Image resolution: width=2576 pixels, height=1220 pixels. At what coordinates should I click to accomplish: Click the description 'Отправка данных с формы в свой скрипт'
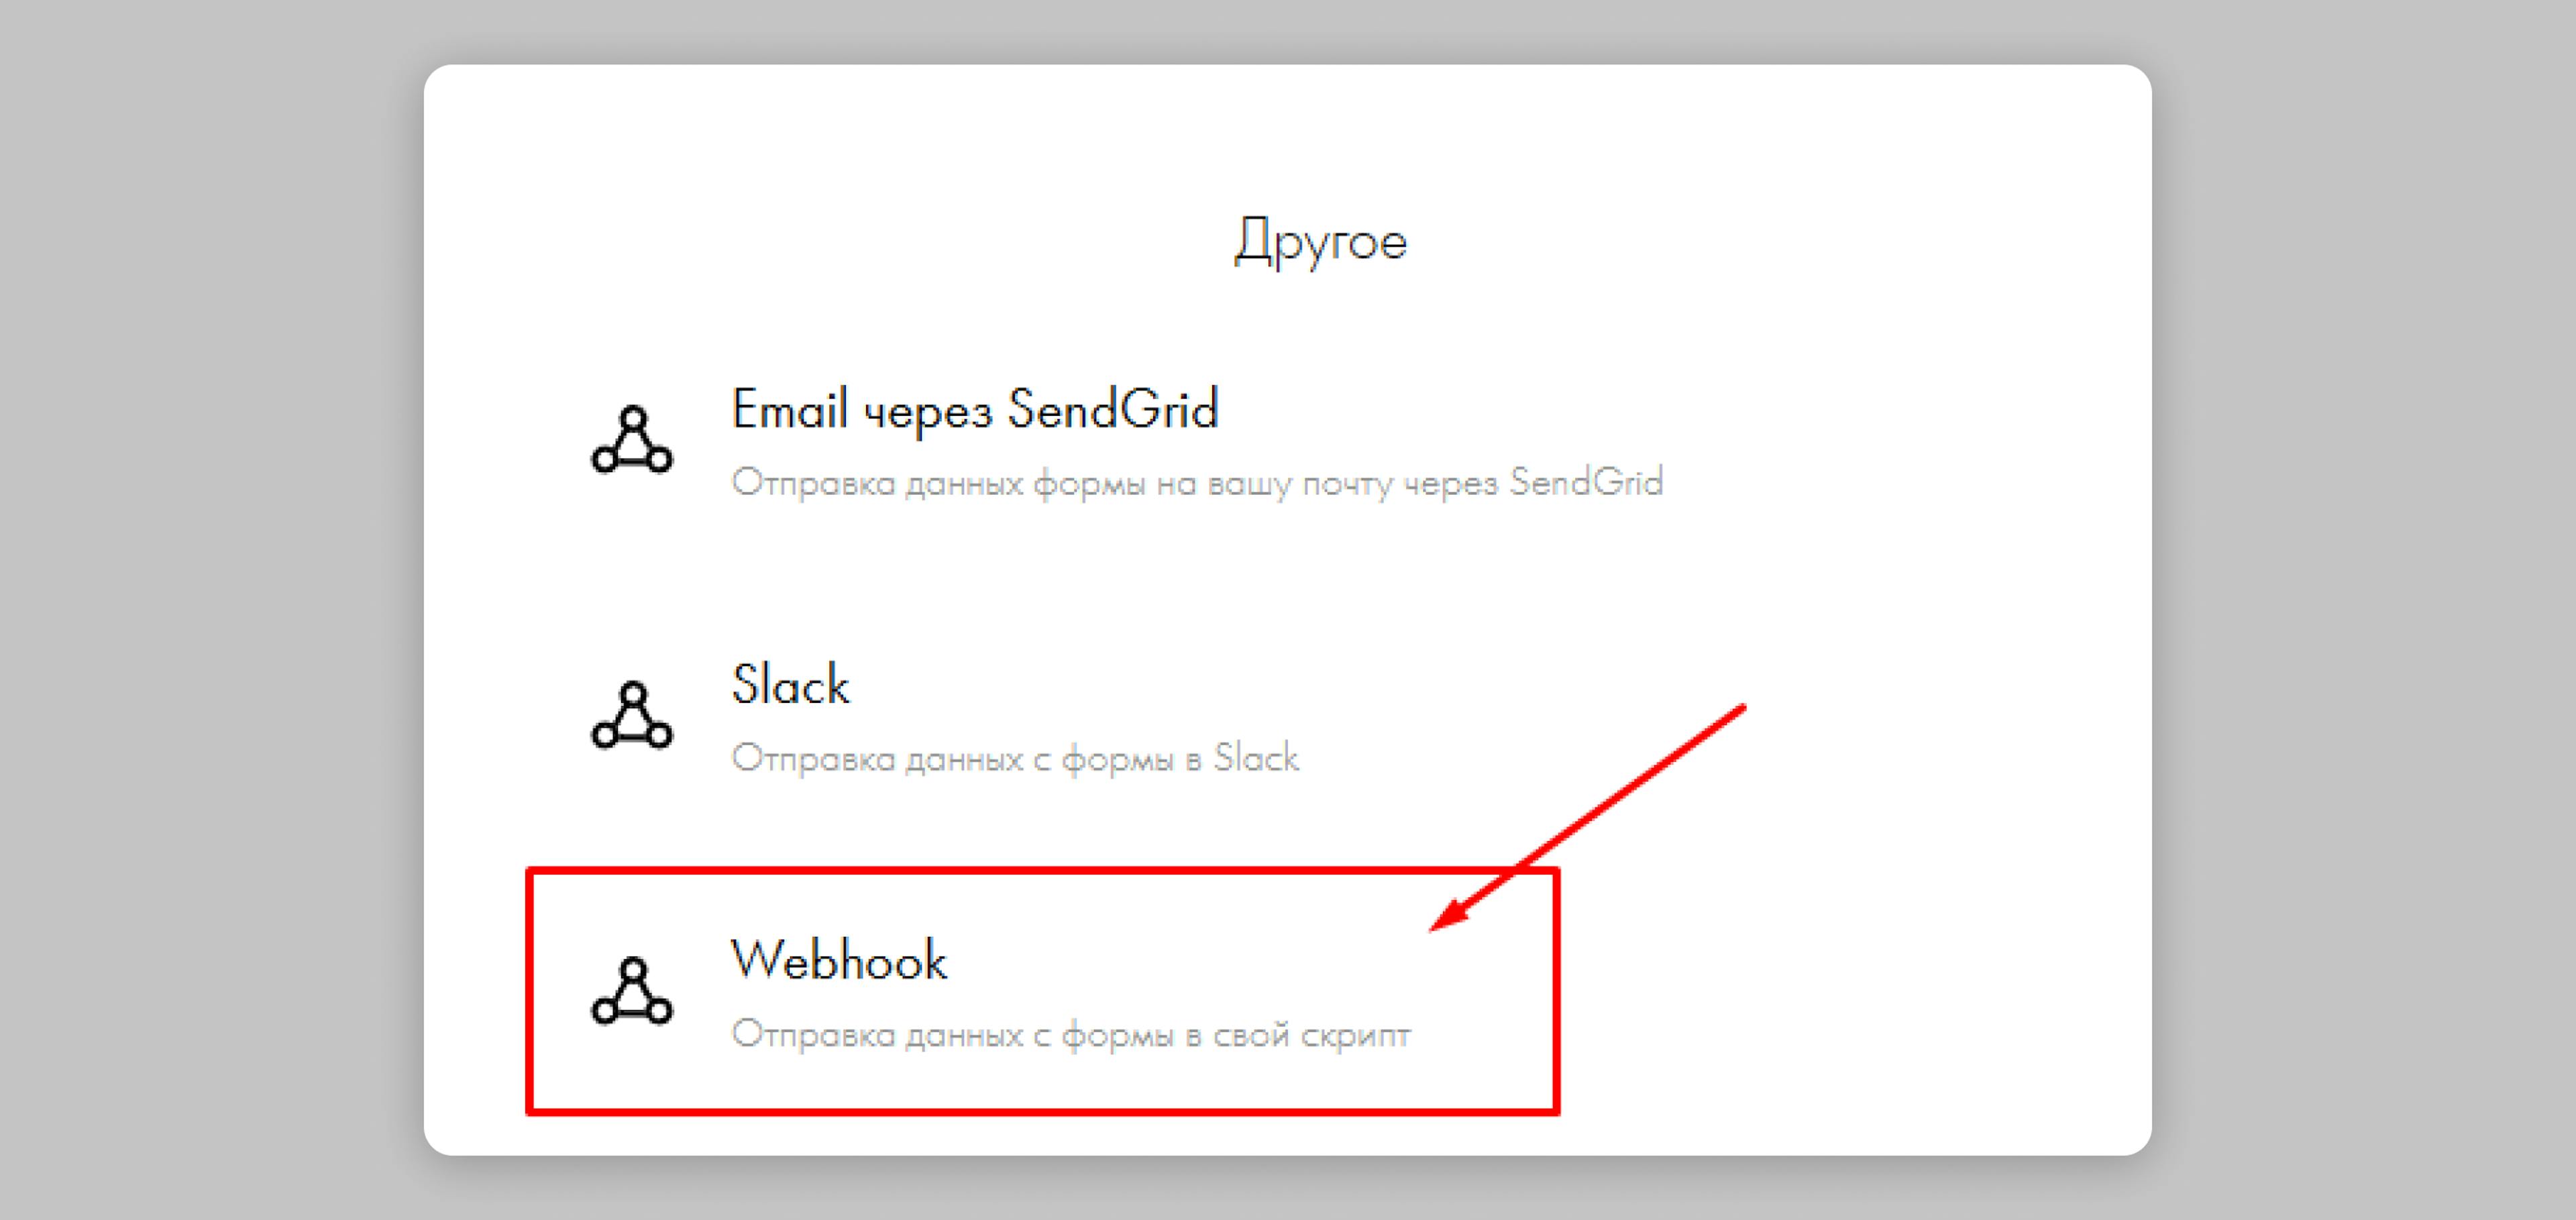(x=1072, y=1035)
